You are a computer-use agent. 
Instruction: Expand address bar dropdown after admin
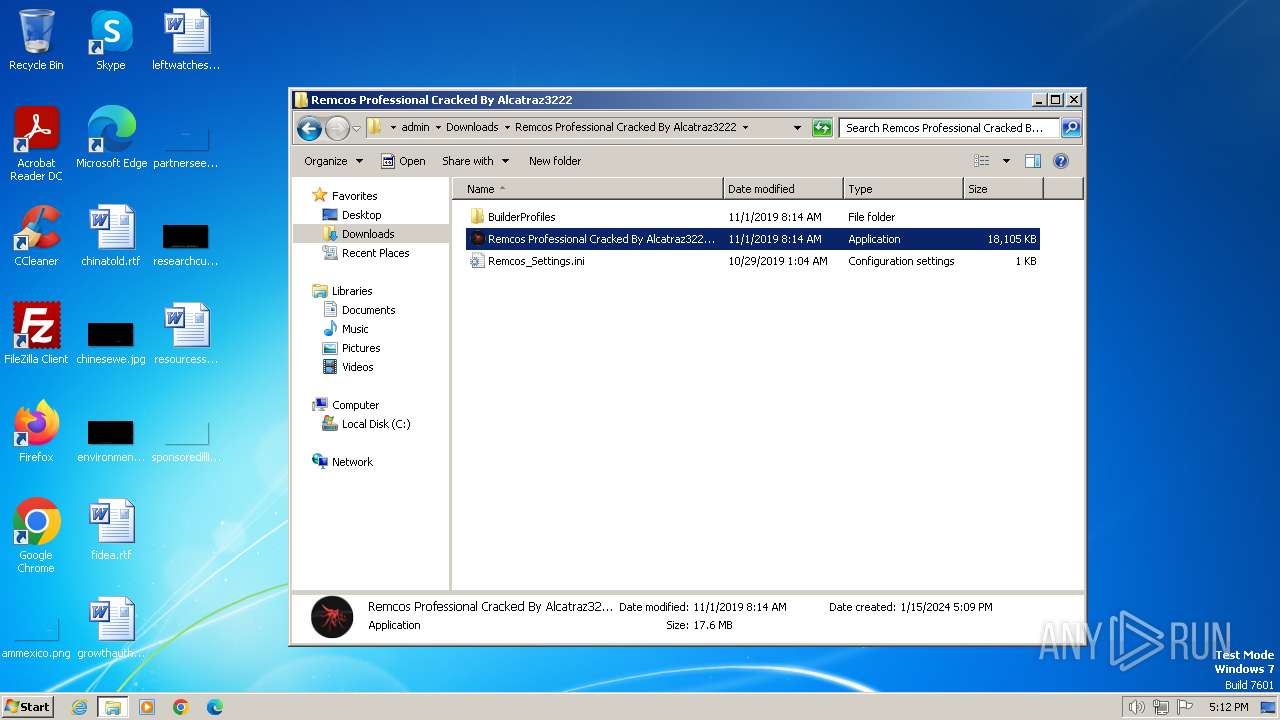[438, 128]
